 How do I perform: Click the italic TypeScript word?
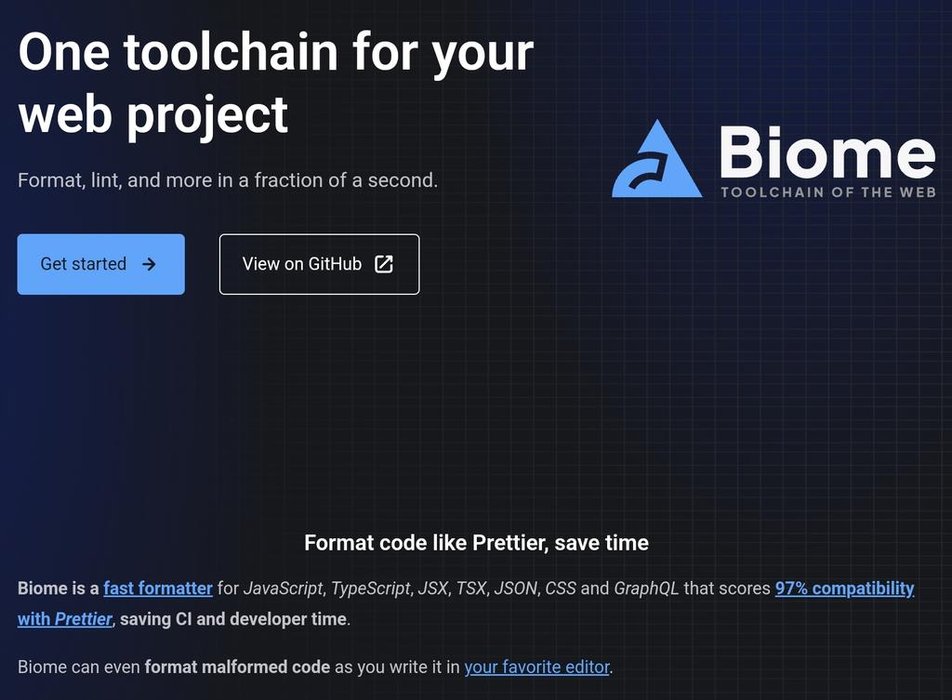click(369, 588)
